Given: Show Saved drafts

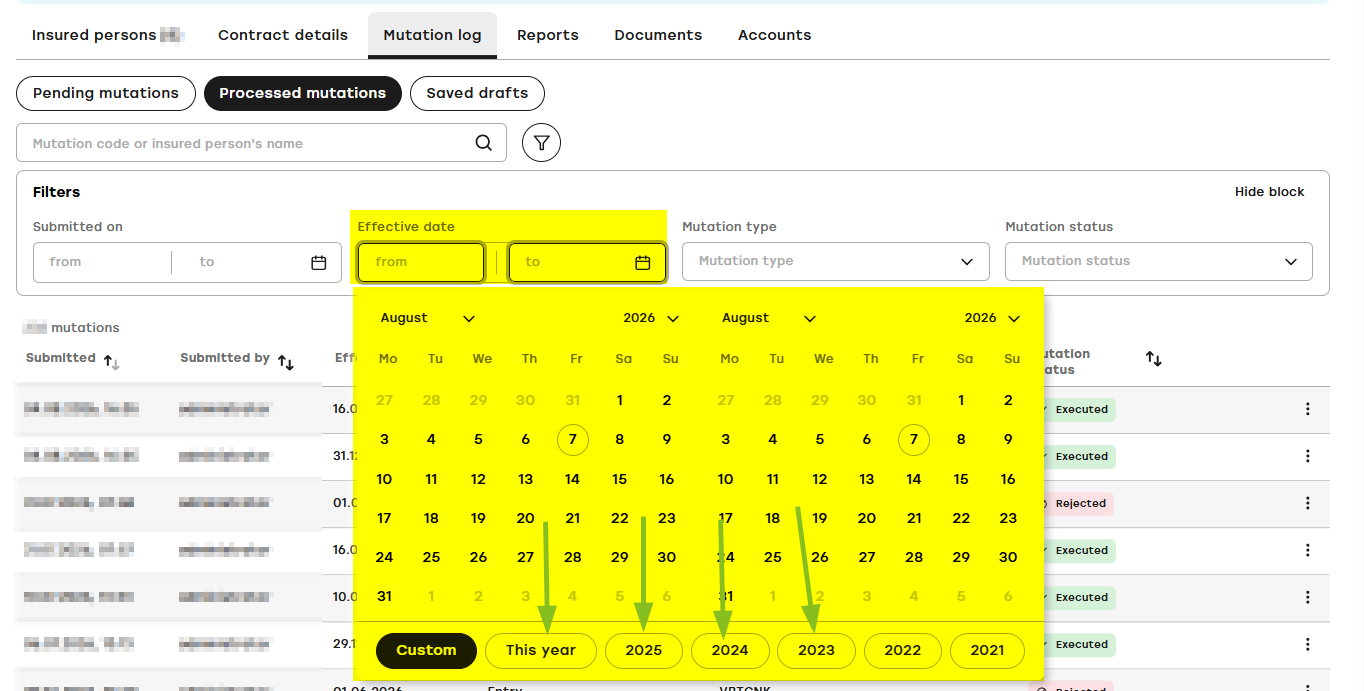Looking at the screenshot, I should (x=477, y=93).
